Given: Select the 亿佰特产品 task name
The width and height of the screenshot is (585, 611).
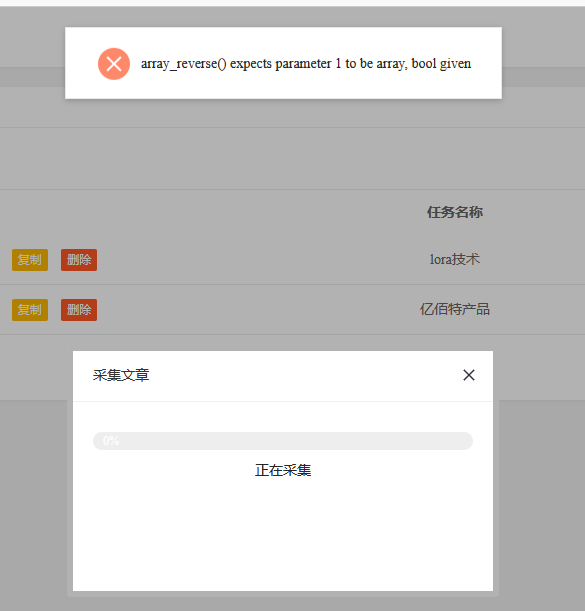Looking at the screenshot, I should point(454,309).
